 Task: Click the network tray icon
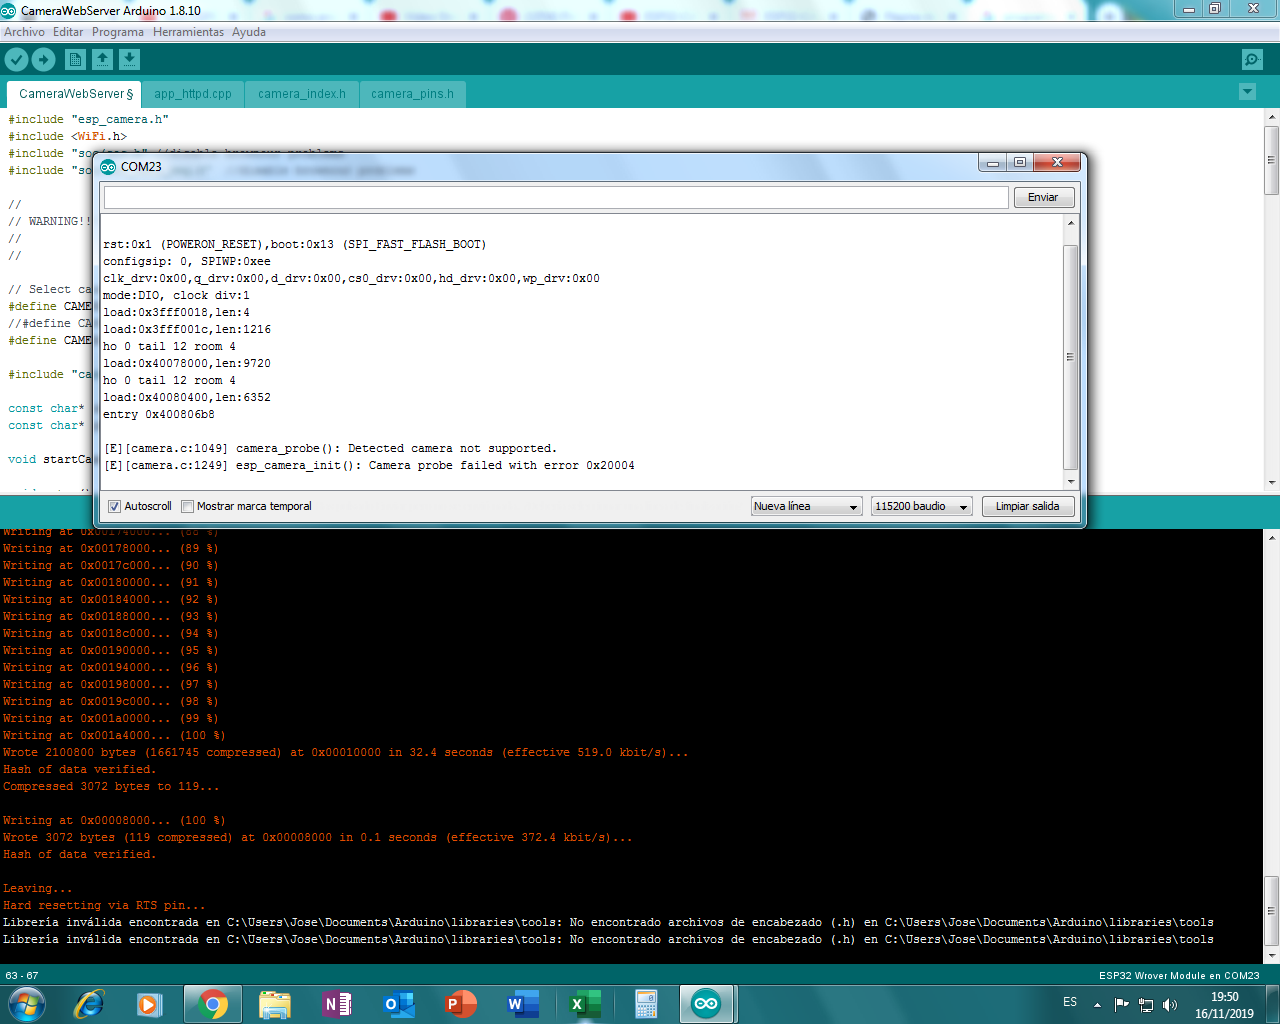point(1146,1004)
